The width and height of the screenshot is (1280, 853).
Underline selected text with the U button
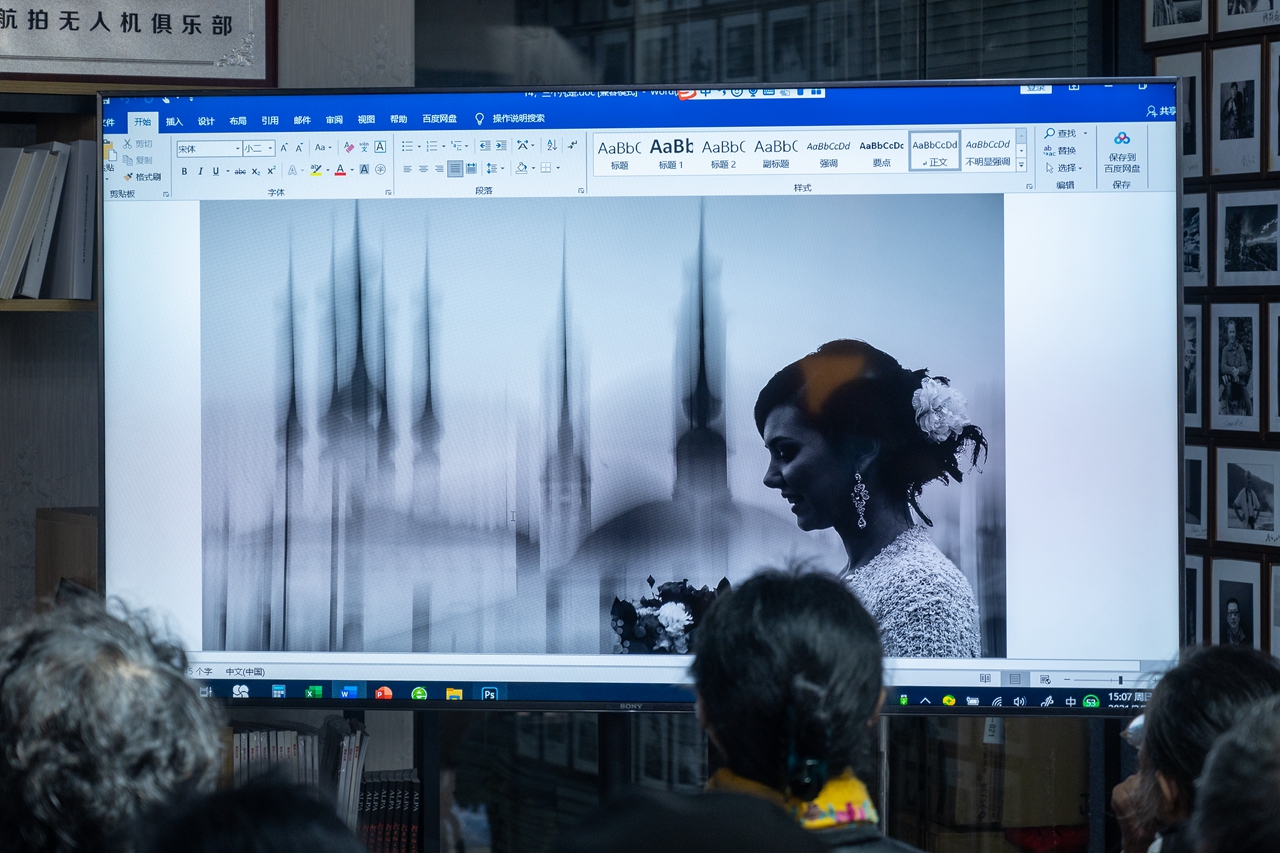(216, 171)
